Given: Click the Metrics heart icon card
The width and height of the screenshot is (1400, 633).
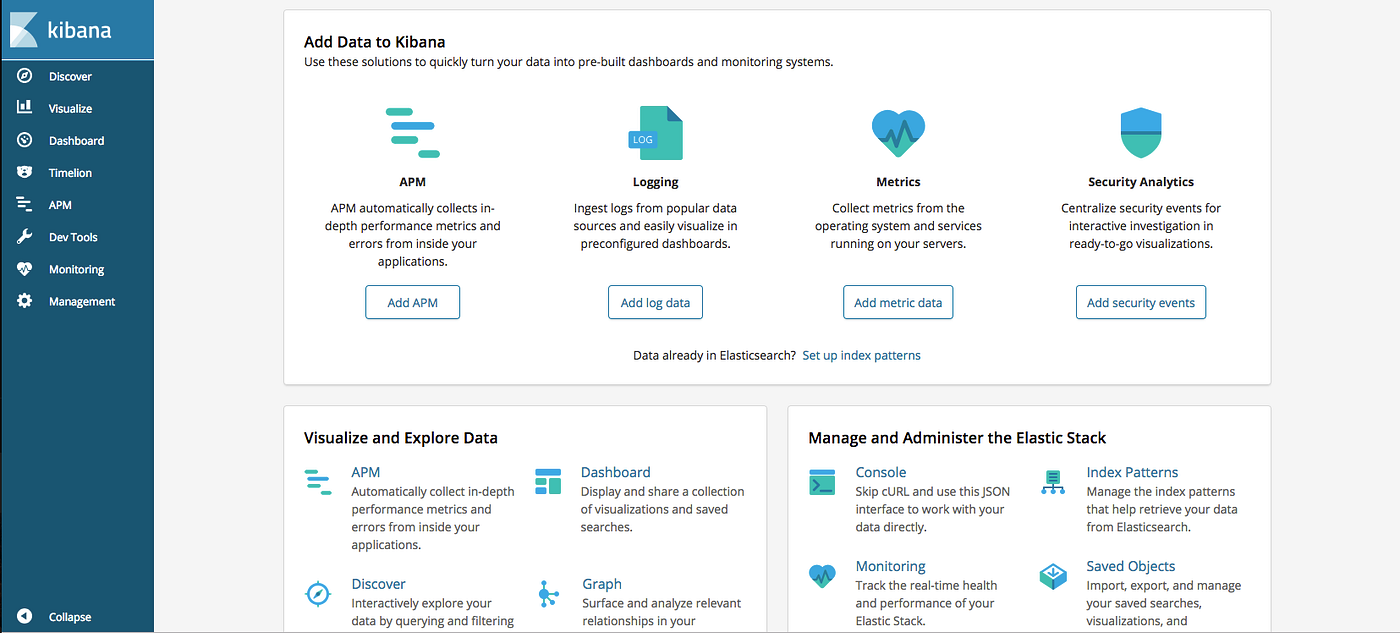Looking at the screenshot, I should point(897,131).
